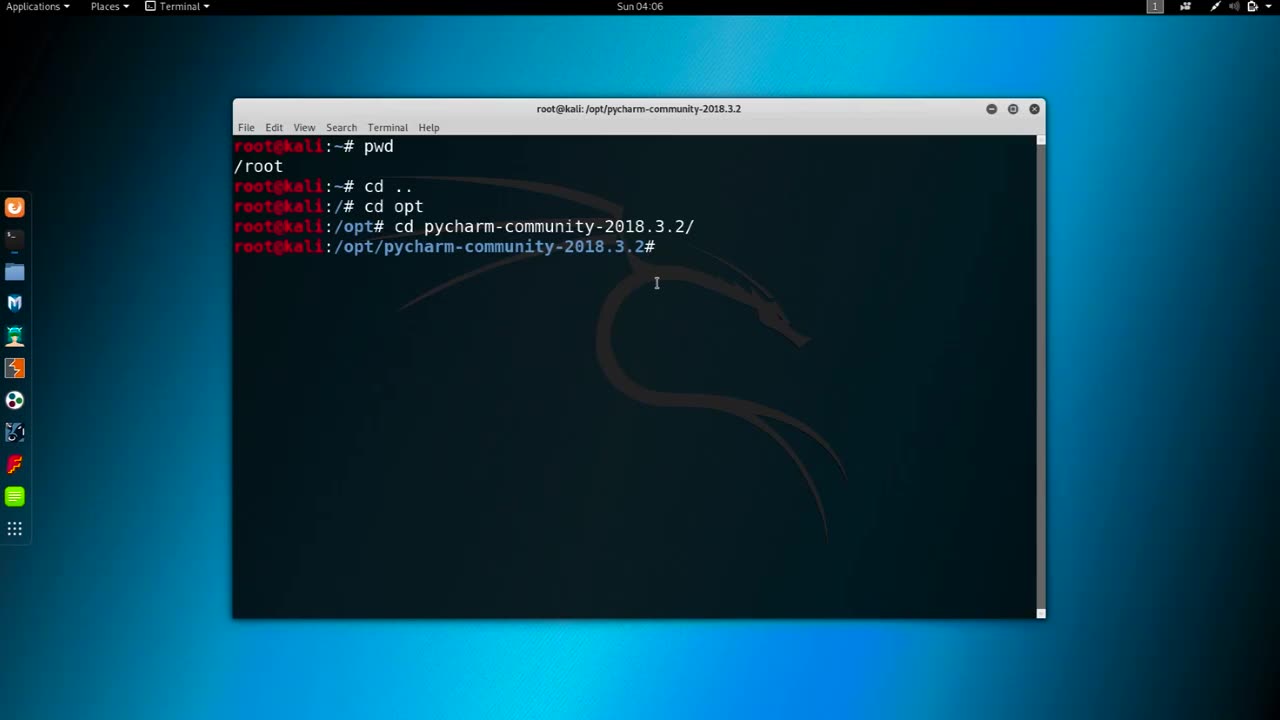Launch Maltego from the dock
Screen dimensions: 1280x720
click(x=15, y=432)
